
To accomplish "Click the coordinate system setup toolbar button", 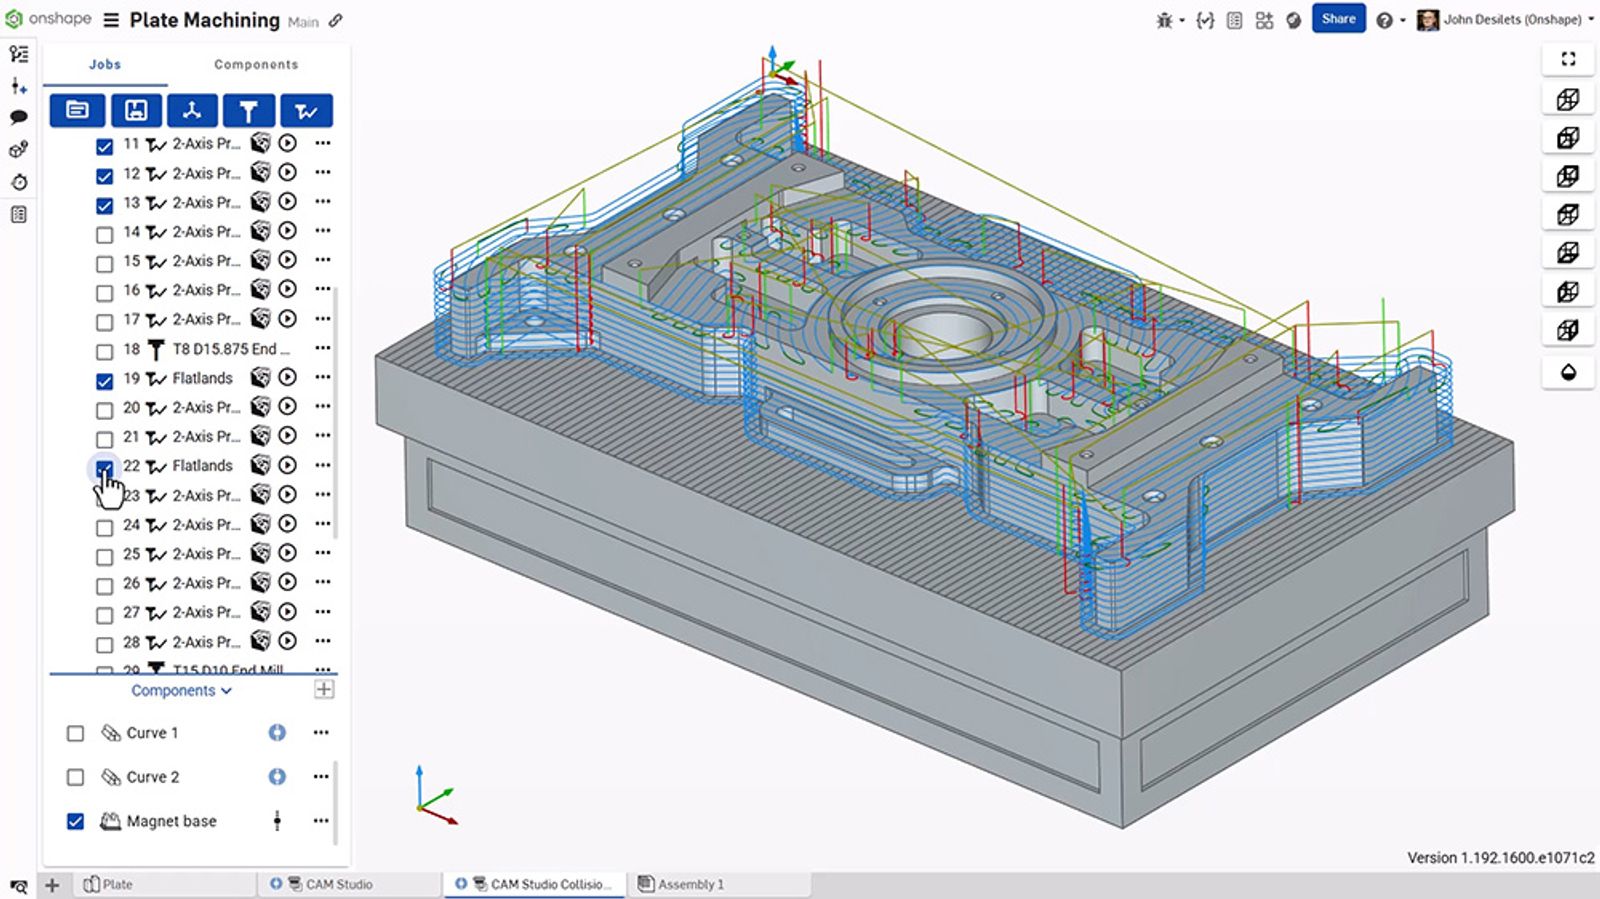I will [192, 110].
